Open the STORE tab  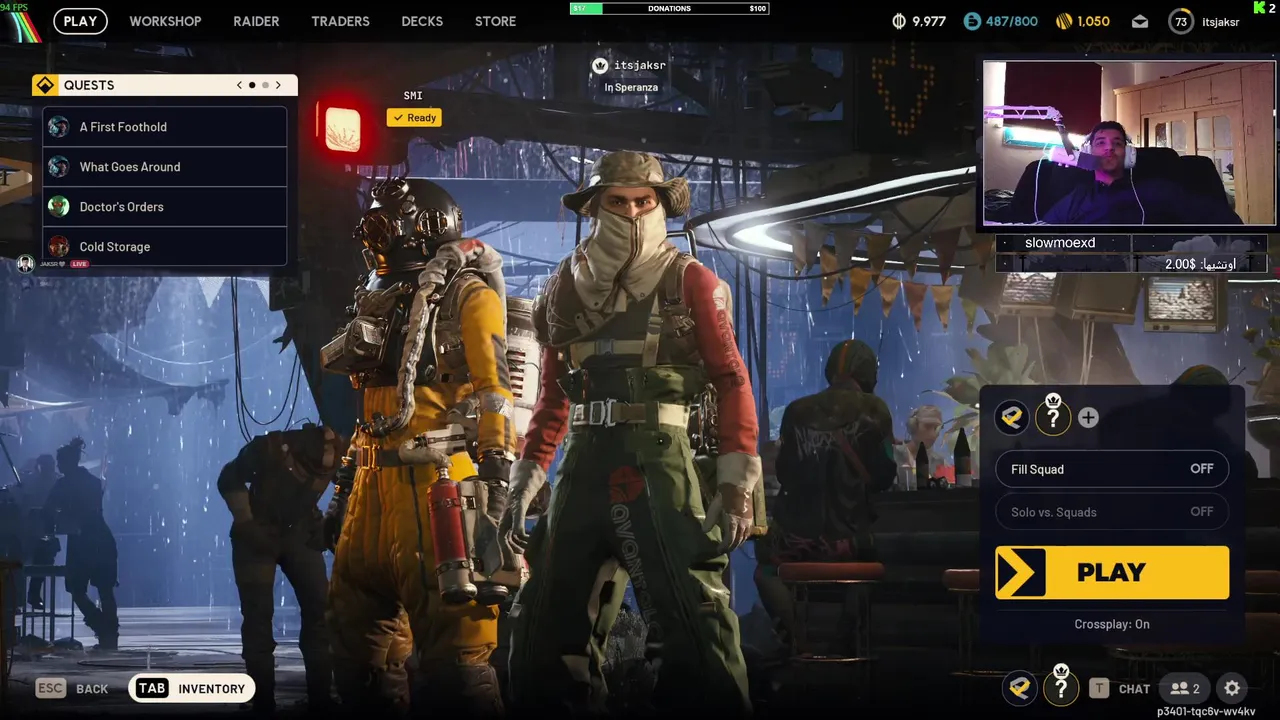pos(495,21)
